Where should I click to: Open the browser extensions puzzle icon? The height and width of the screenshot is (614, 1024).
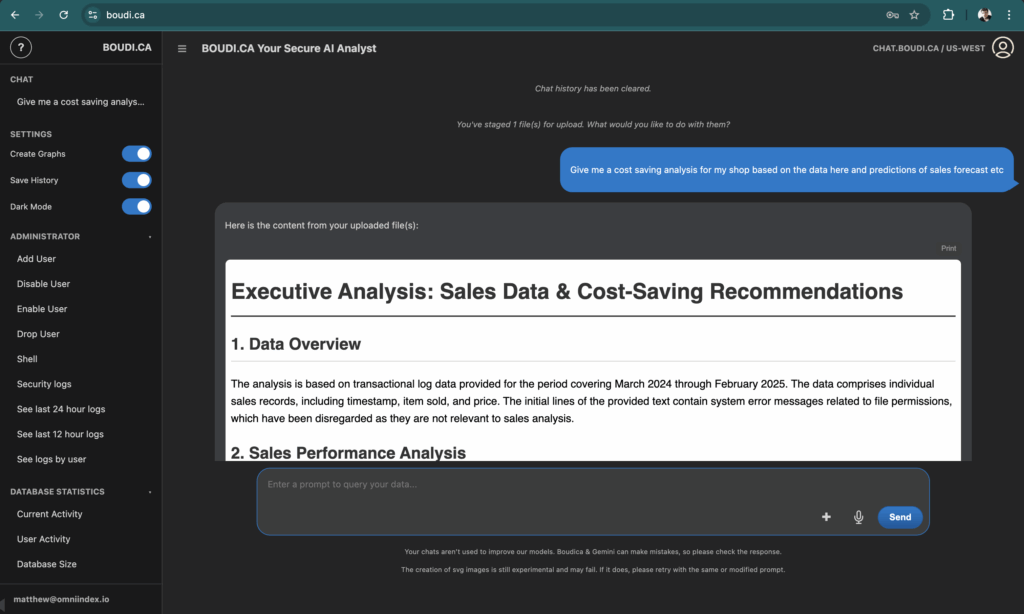click(949, 15)
